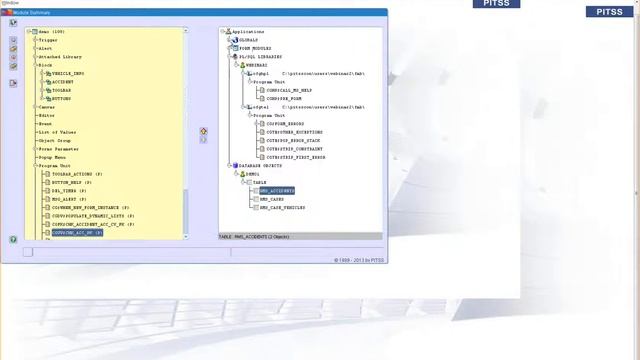The image size is (640, 360).
Task: Select the BUTTONS block icon
Action: click(x=48, y=99)
